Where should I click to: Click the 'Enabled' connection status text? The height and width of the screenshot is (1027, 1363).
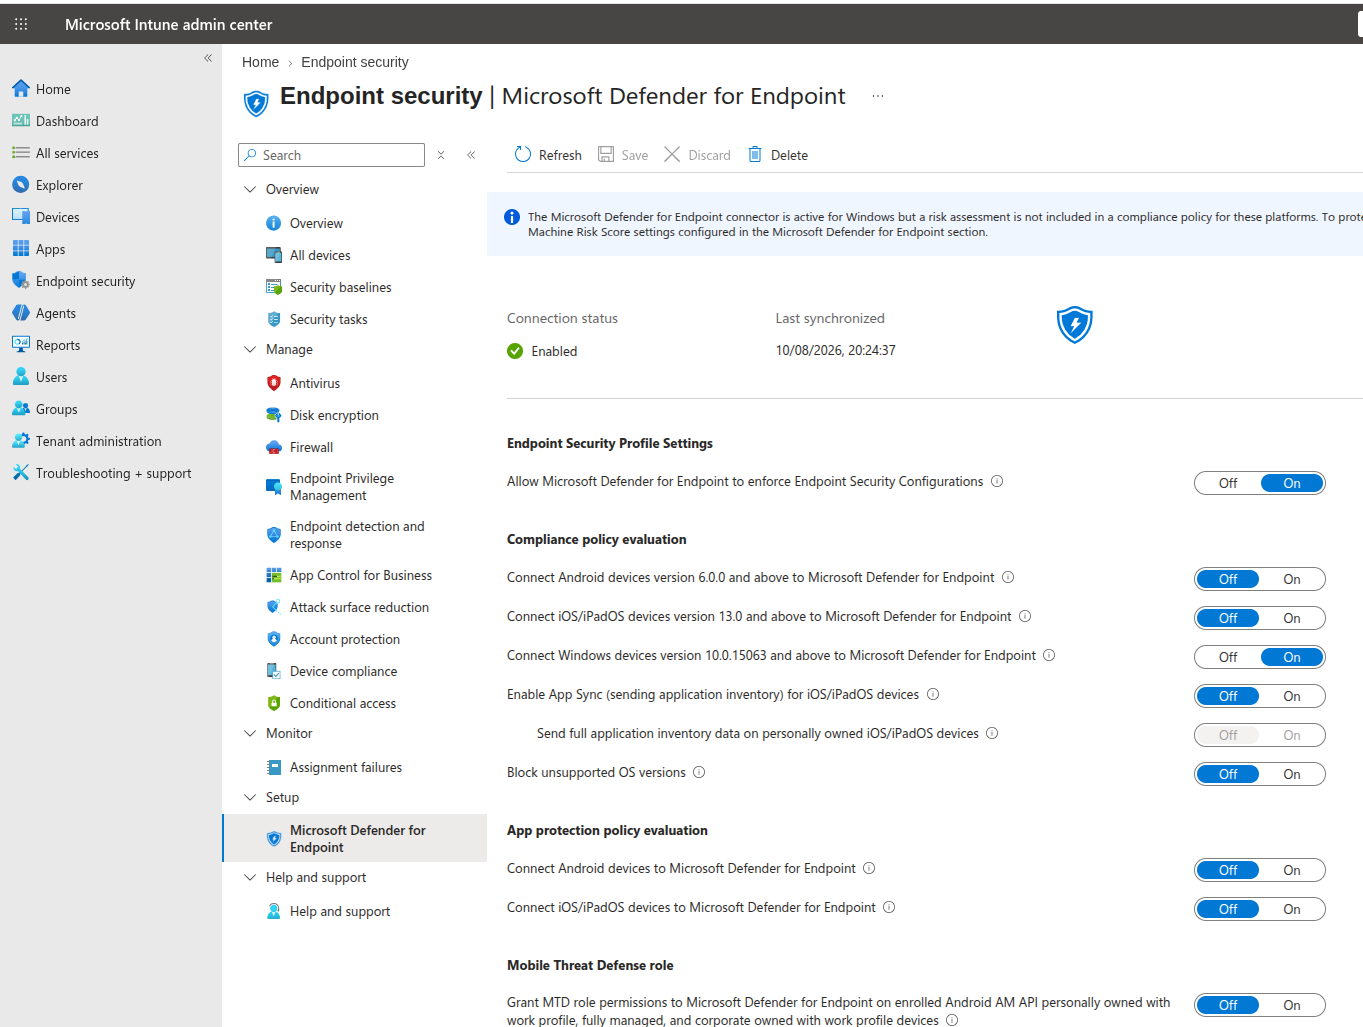point(554,351)
